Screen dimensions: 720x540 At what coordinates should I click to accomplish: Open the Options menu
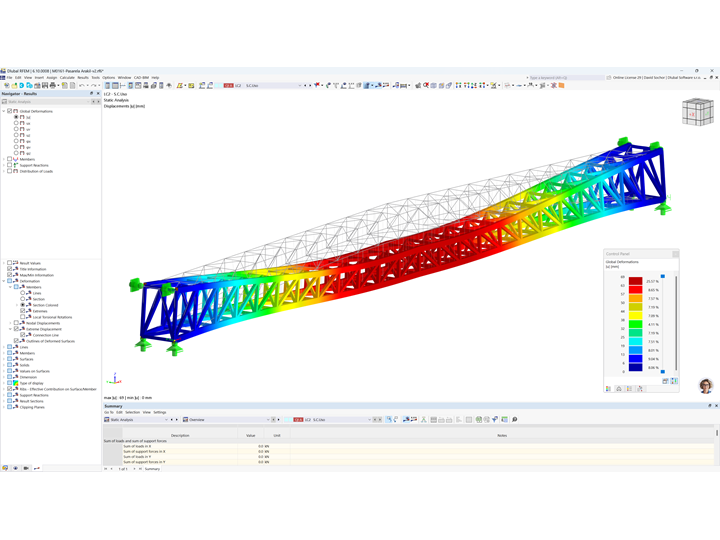108,78
